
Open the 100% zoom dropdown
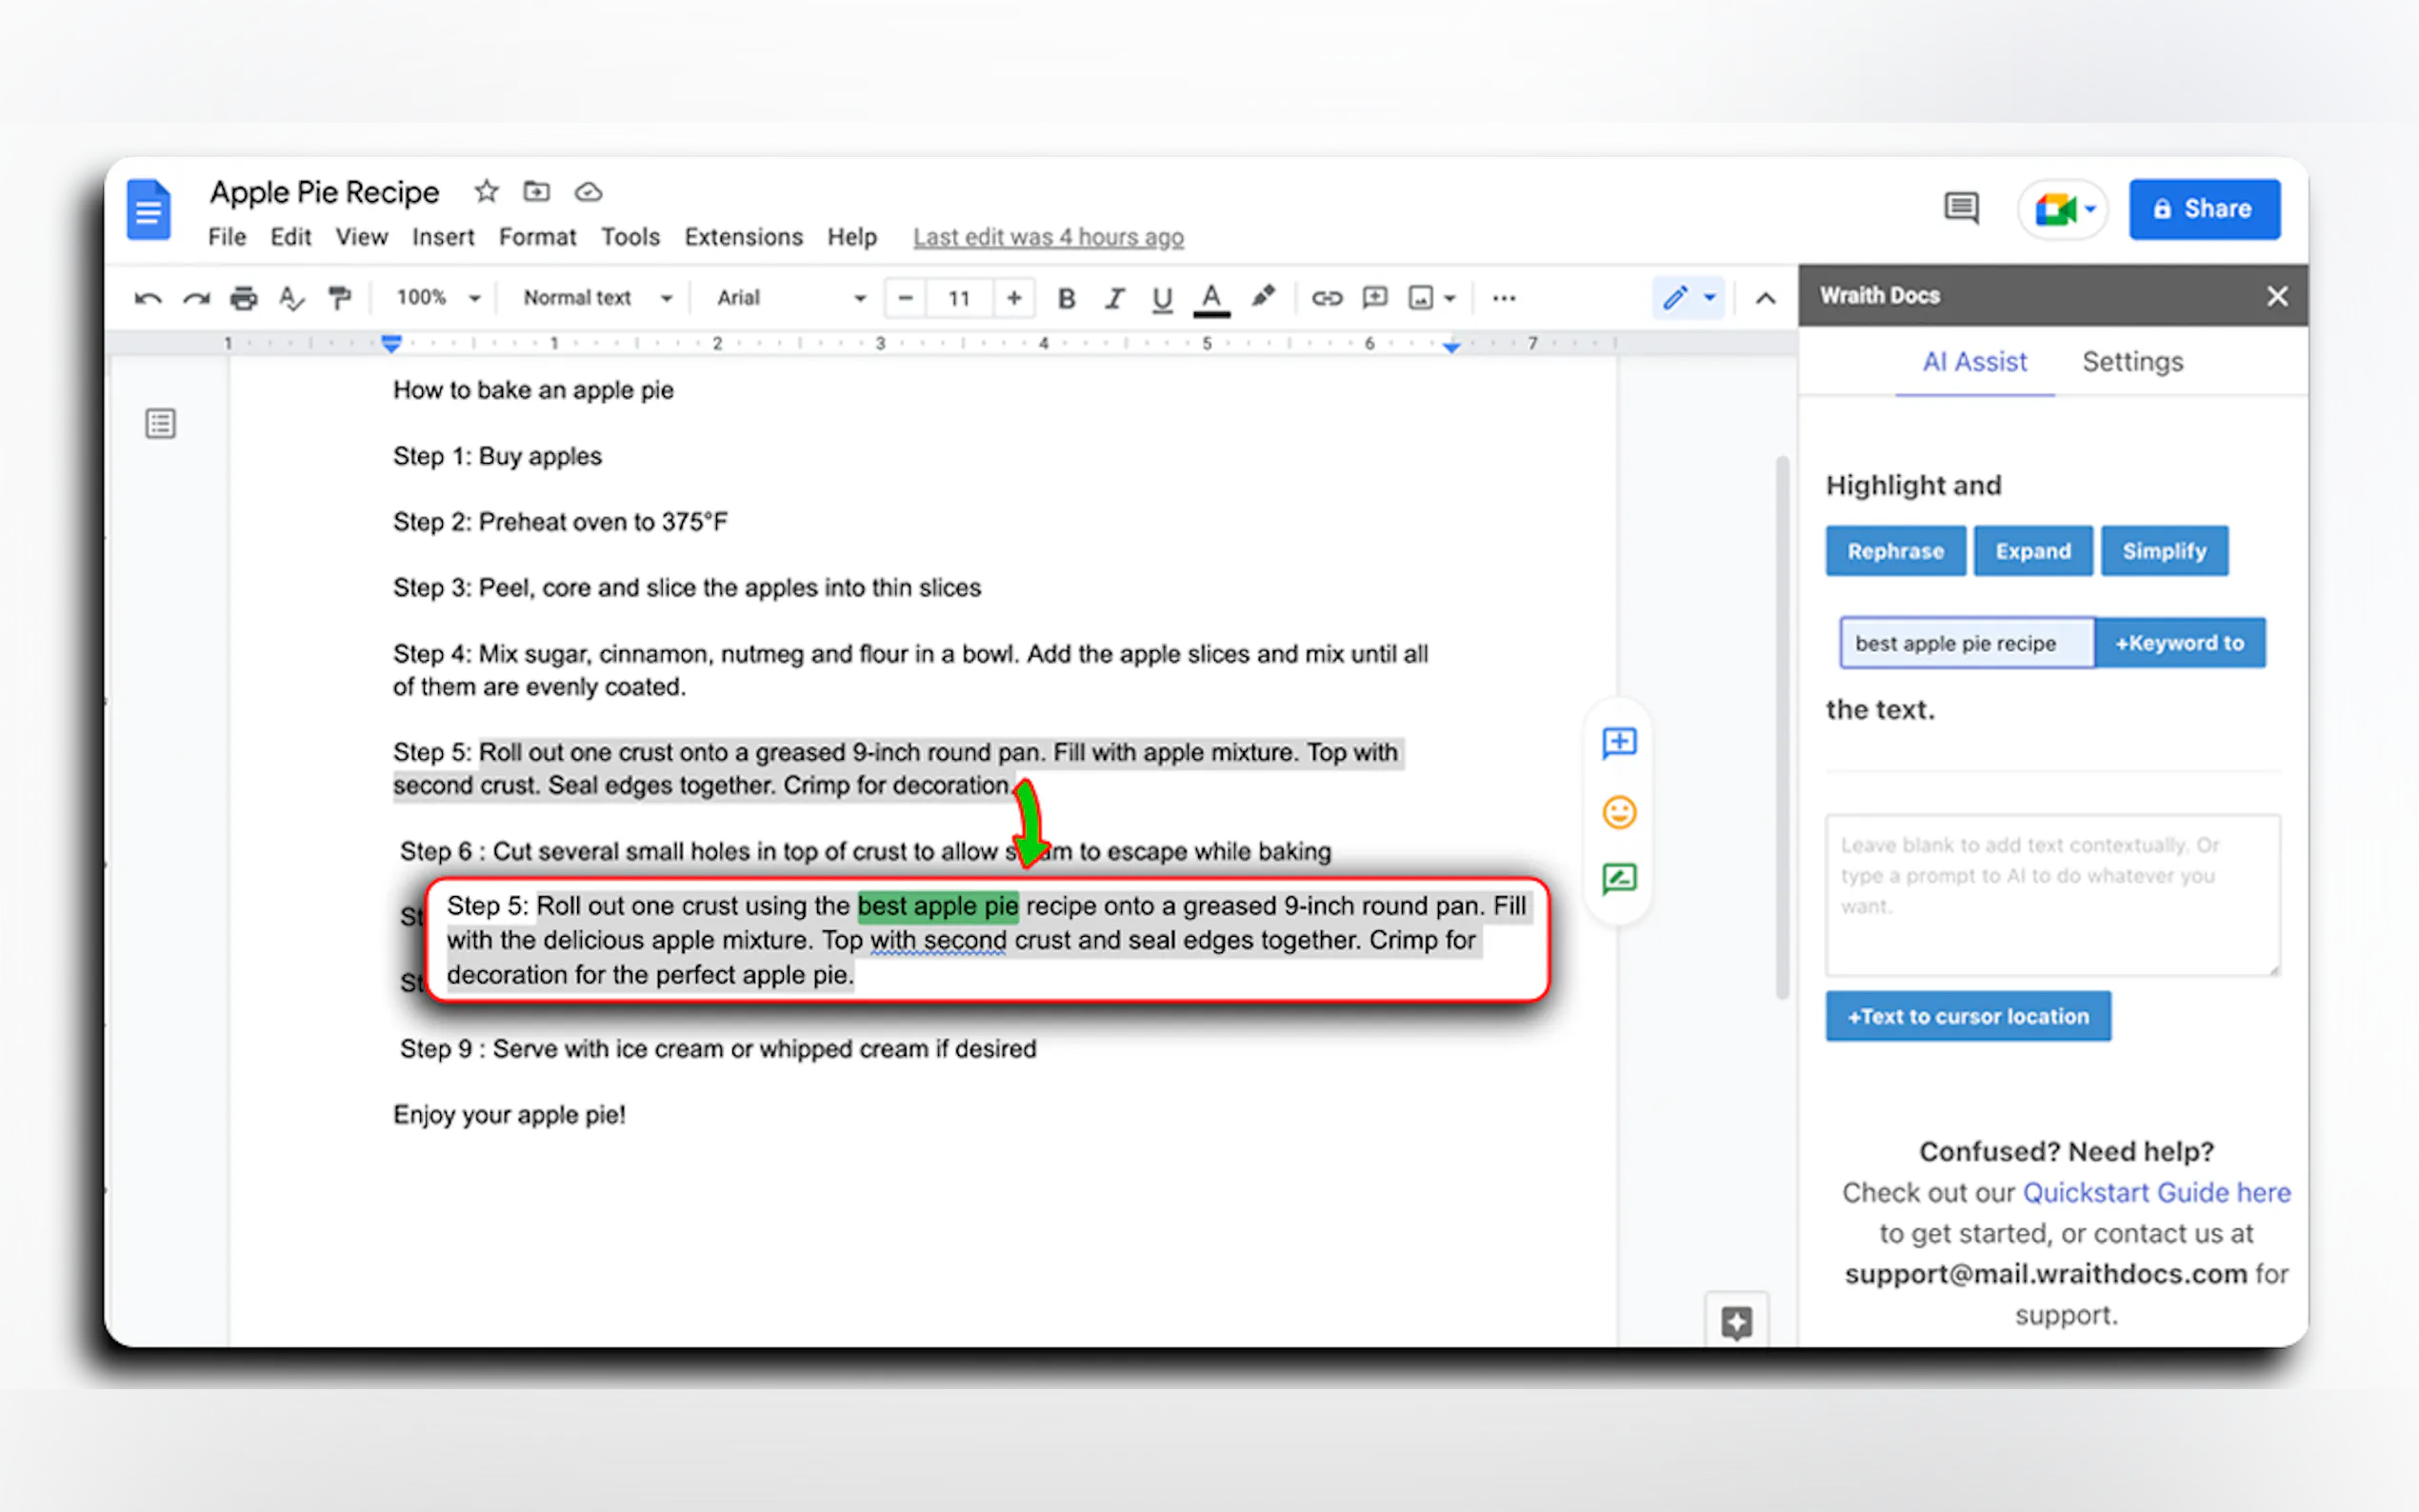click(x=438, y=298)
